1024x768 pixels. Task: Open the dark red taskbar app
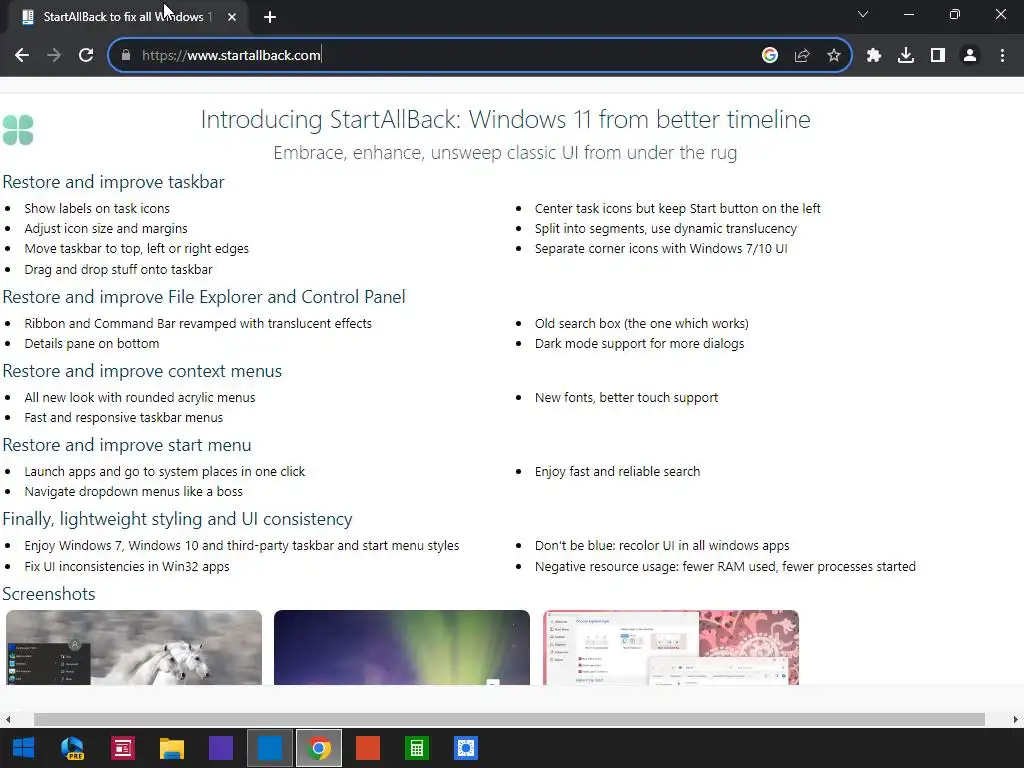pos(122,748)
